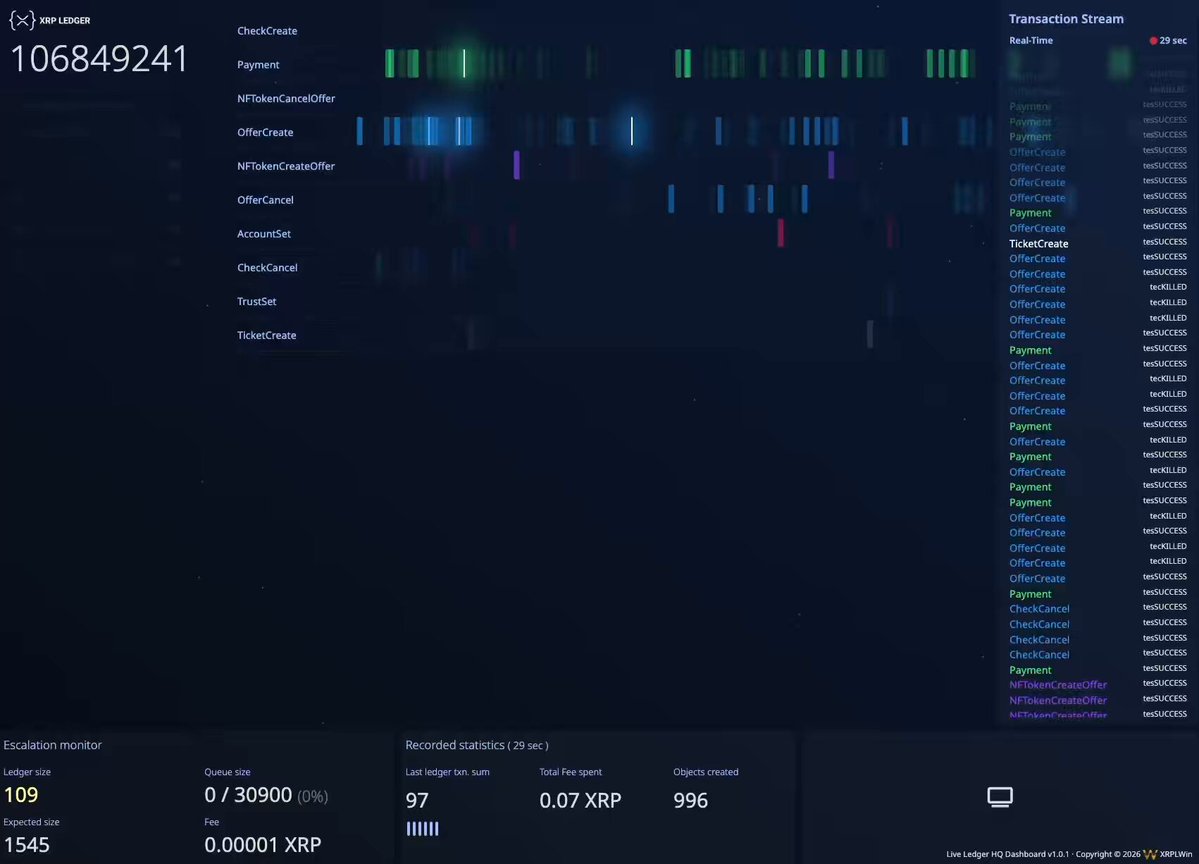Click the monitor display icon
This screenshot has height=864, width=1199.
999,797
